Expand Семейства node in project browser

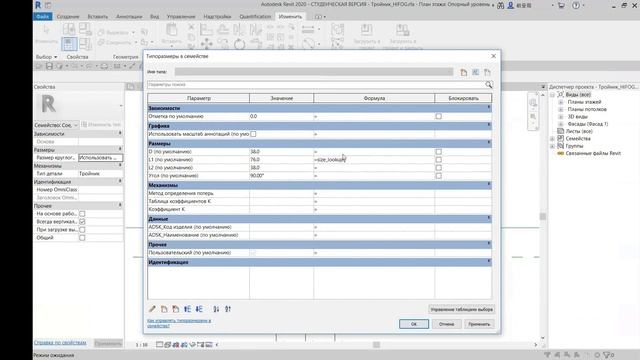pyautogui.click(x=553, y=139)
